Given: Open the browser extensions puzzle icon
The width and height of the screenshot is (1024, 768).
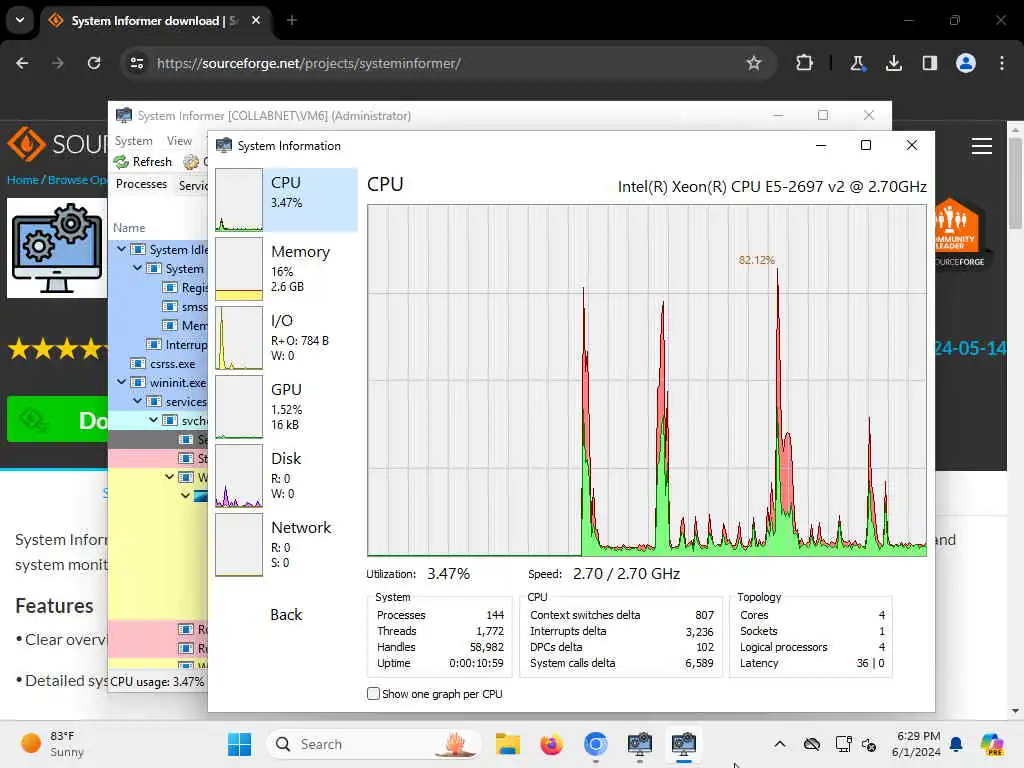Looking at the screenshot, I should [805, 63].
